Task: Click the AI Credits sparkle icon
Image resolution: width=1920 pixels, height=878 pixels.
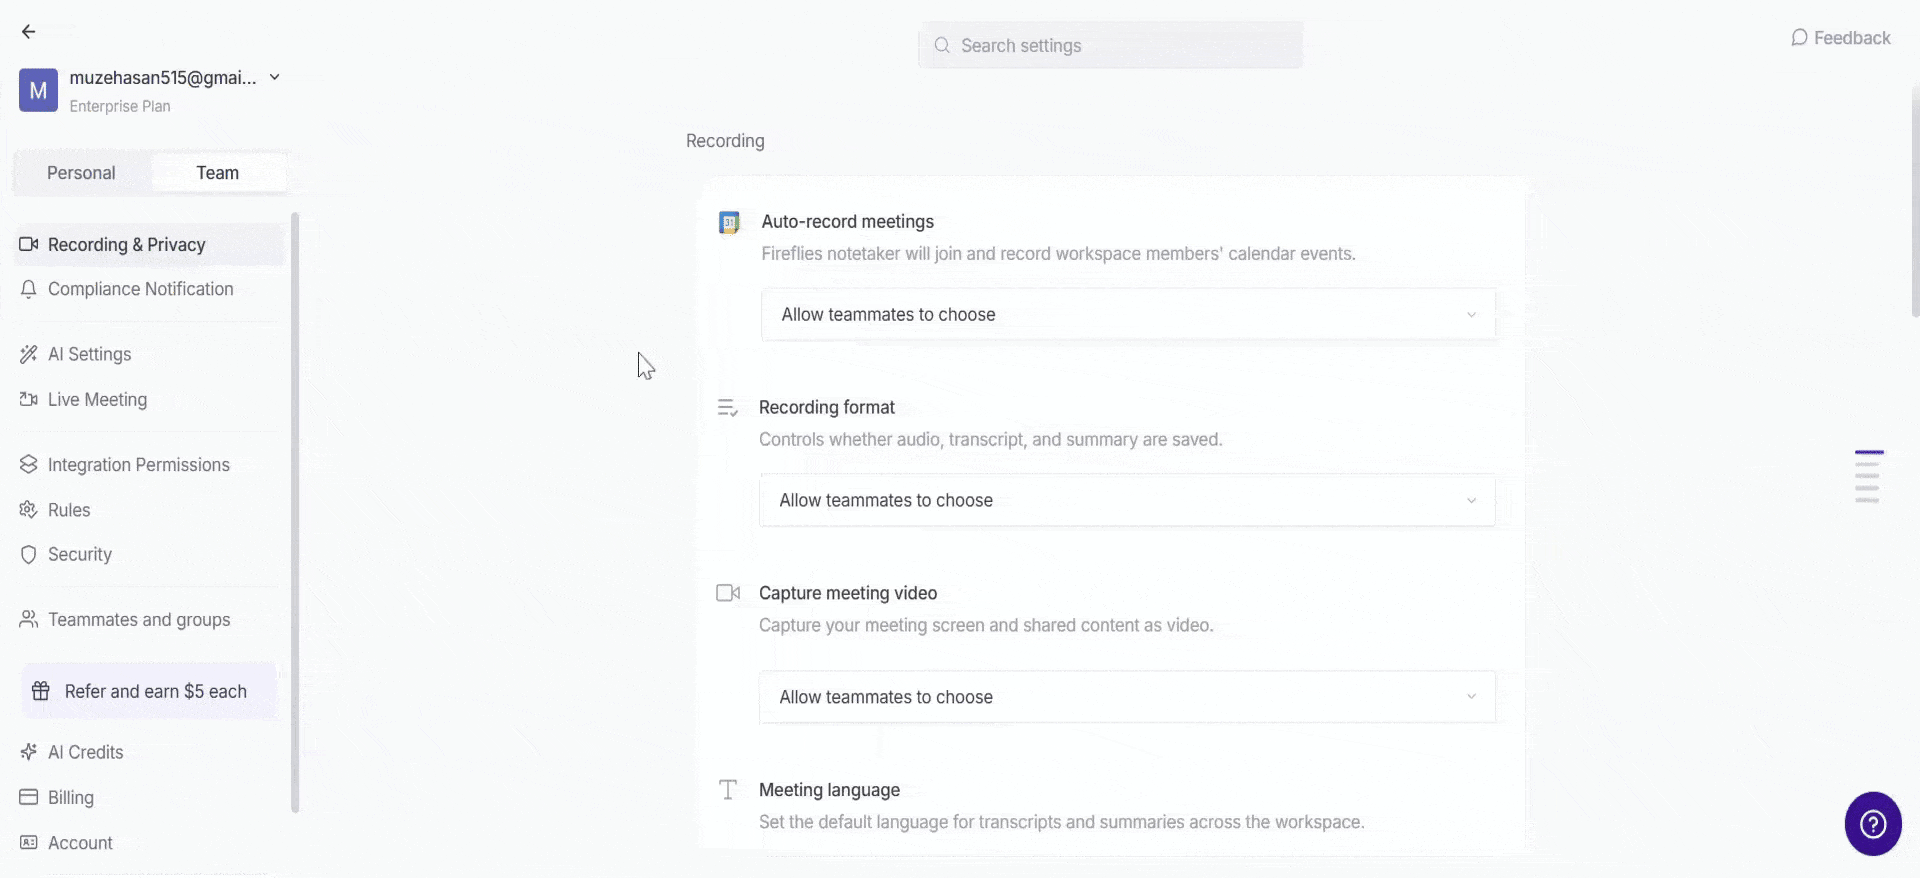Action: tap(29, 752)
